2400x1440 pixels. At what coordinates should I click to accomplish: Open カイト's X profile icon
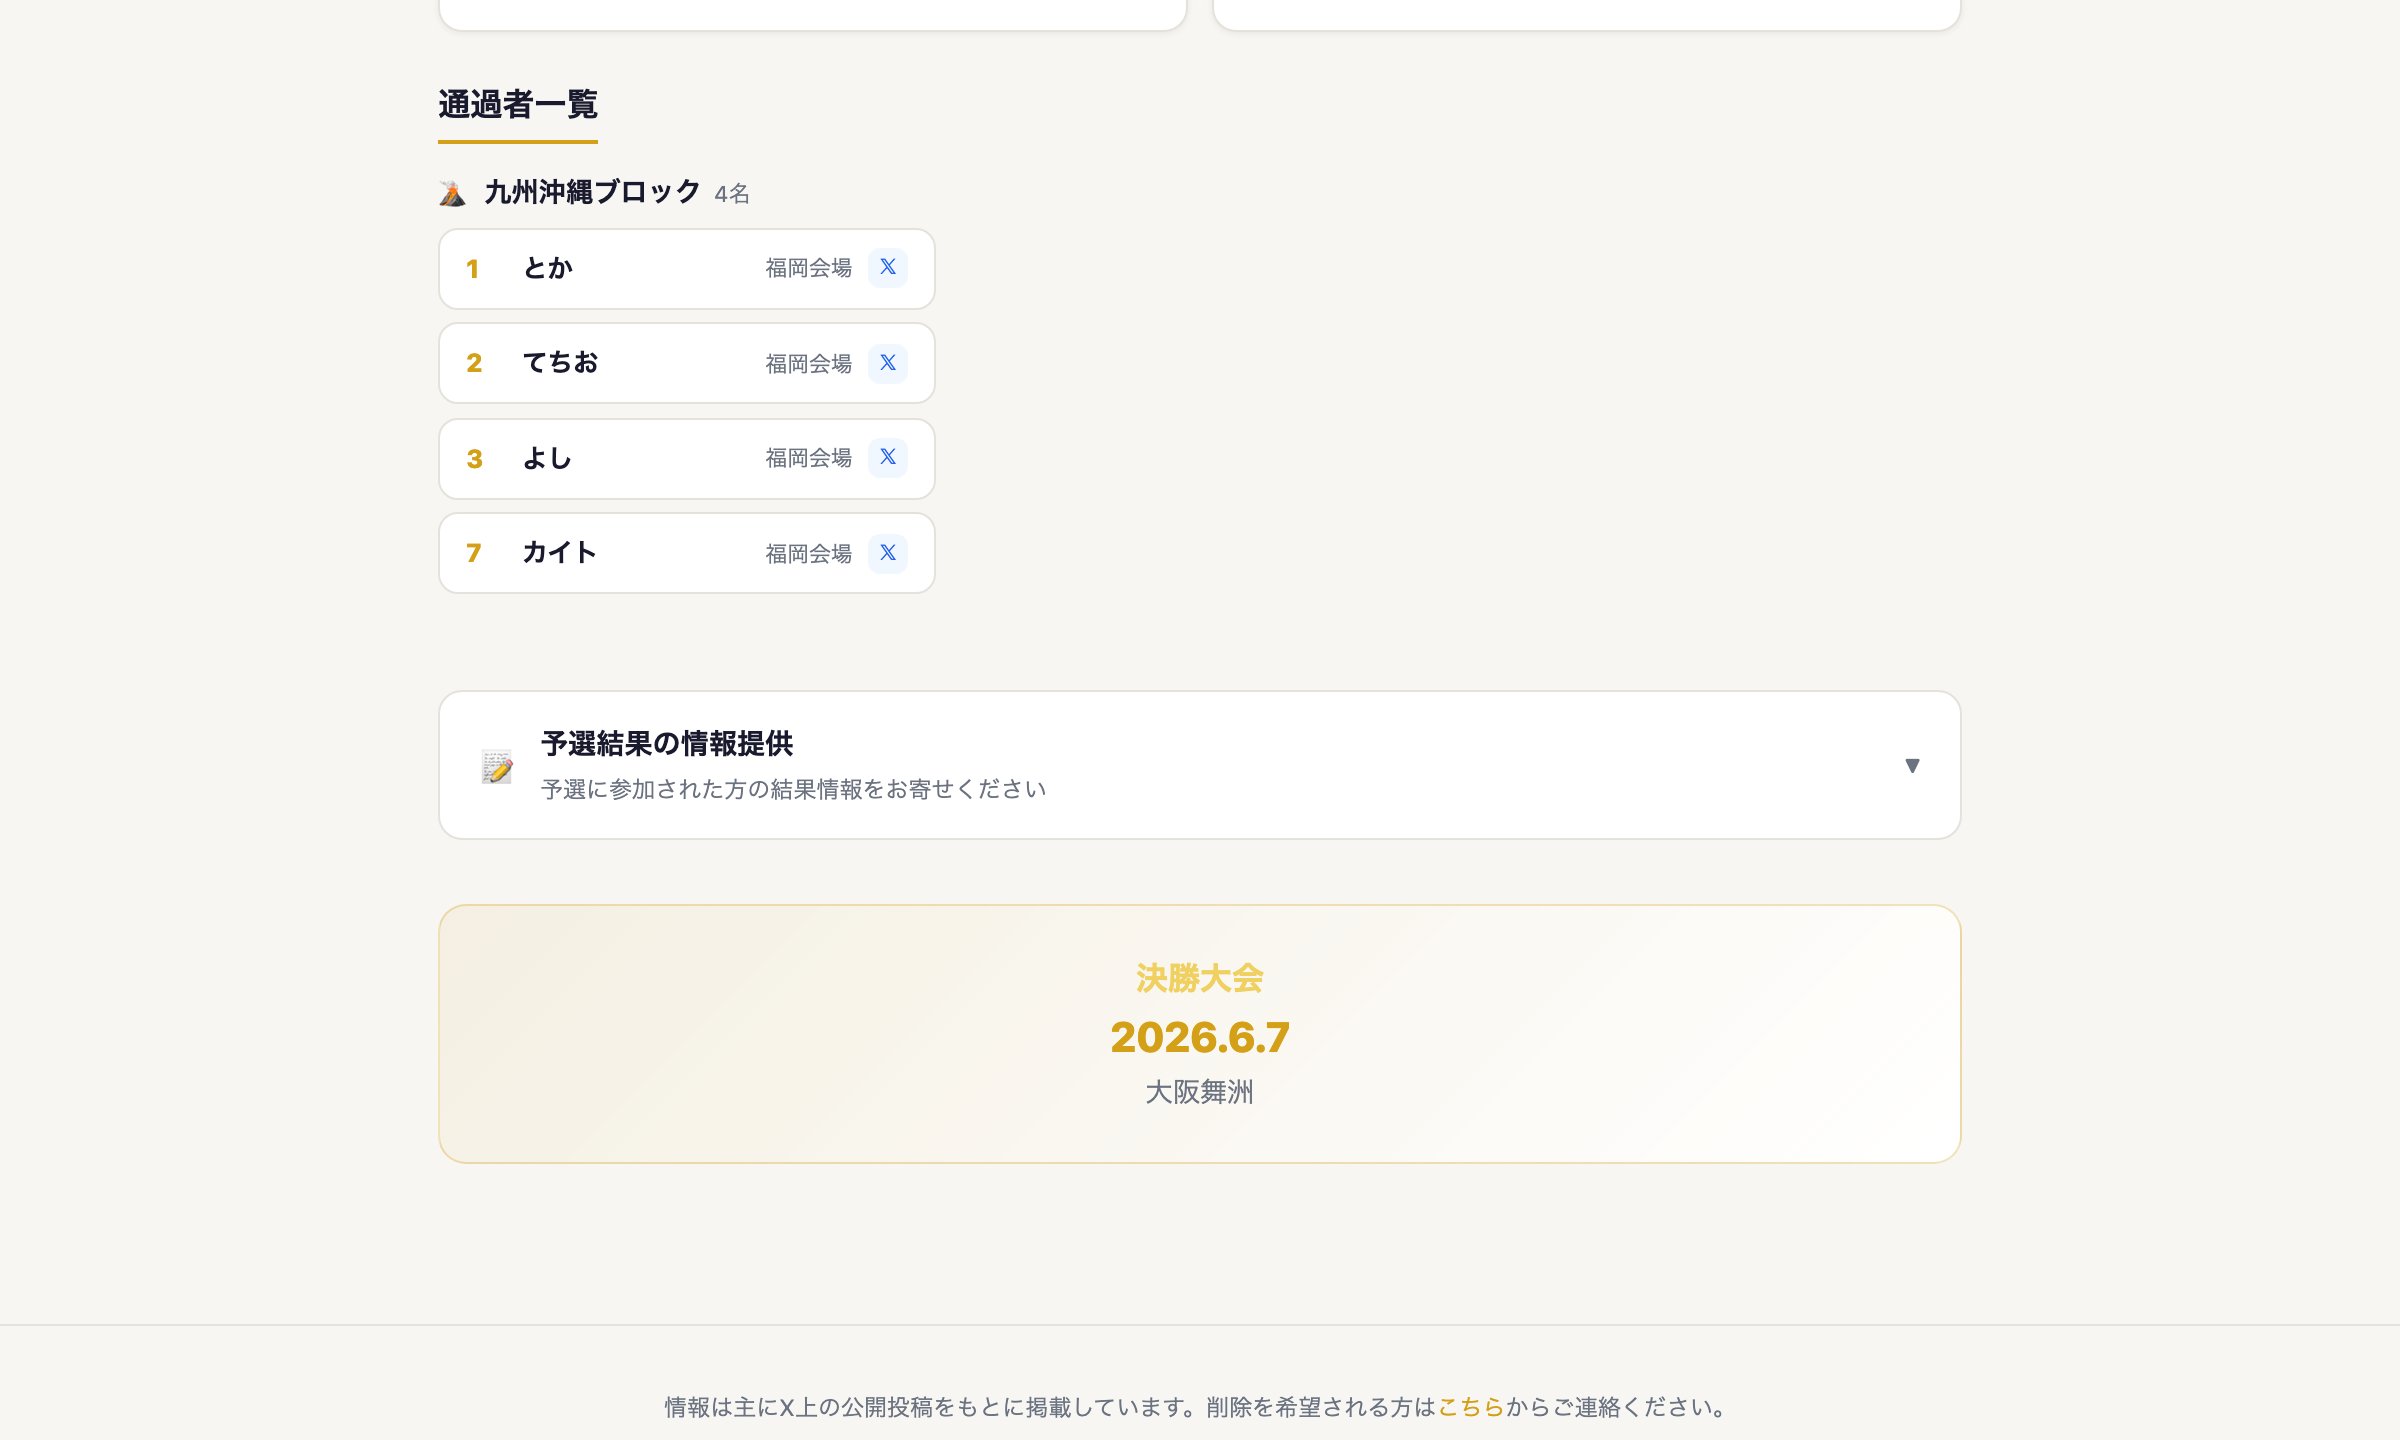(887, 553)
